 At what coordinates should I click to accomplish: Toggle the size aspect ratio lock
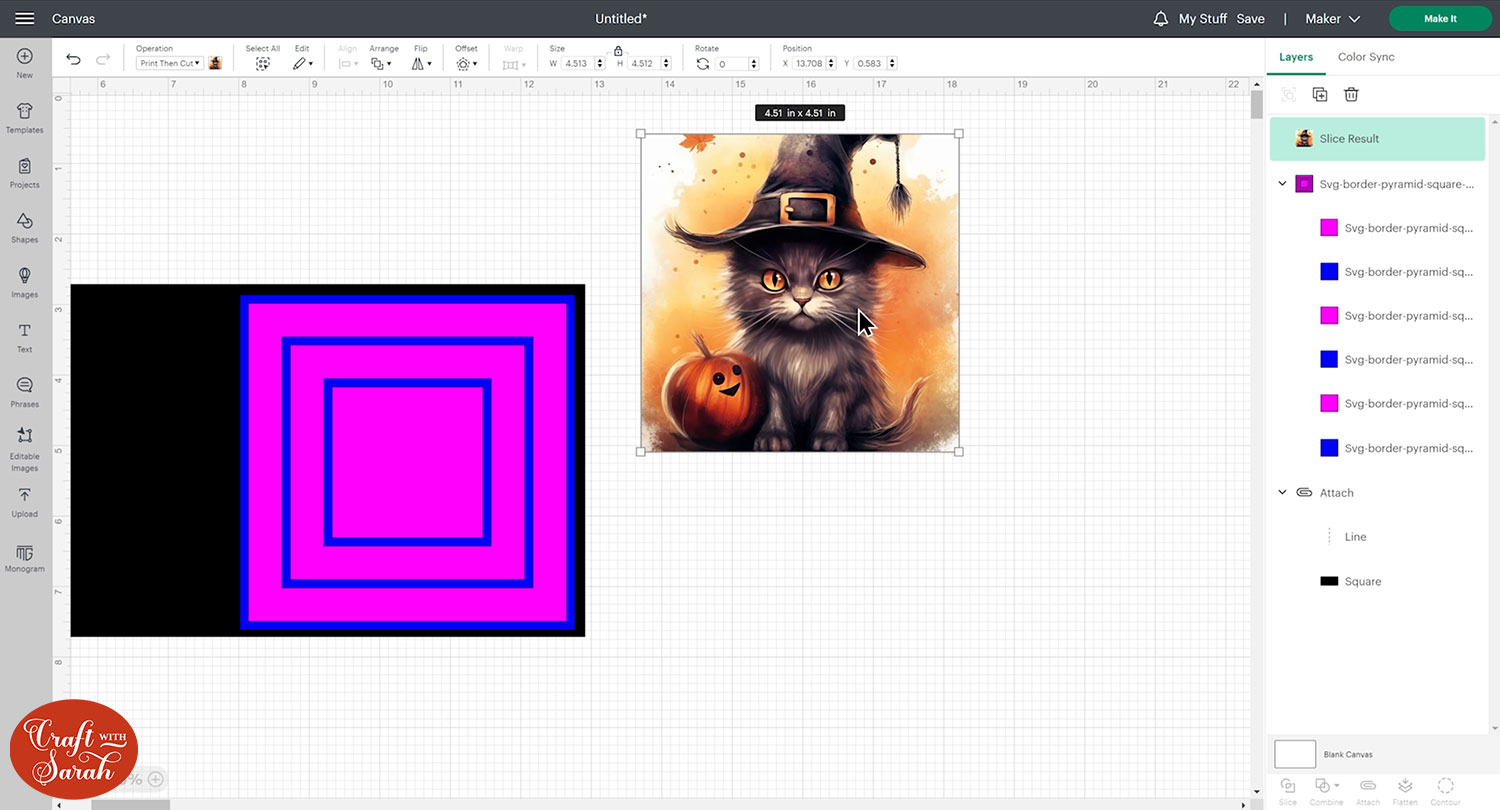tap(618, 50)
